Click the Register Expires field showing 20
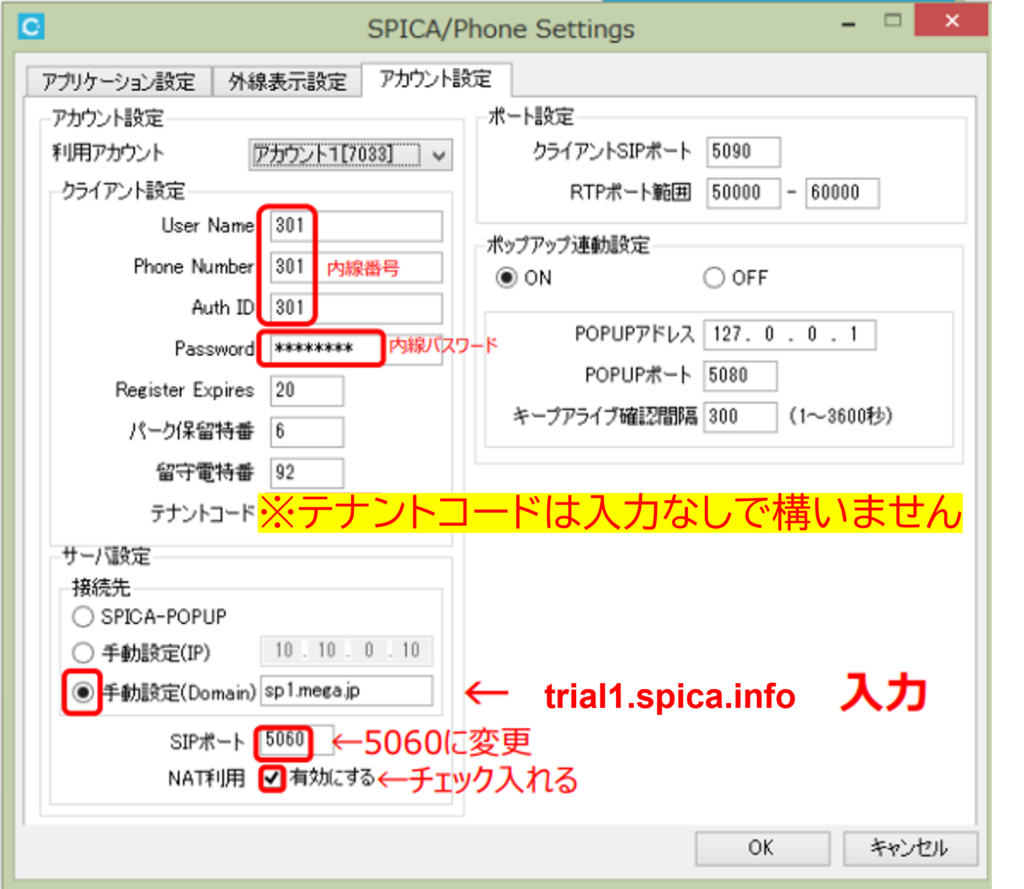This screenshot has width=1024, height=889. [x=305, y=390]
